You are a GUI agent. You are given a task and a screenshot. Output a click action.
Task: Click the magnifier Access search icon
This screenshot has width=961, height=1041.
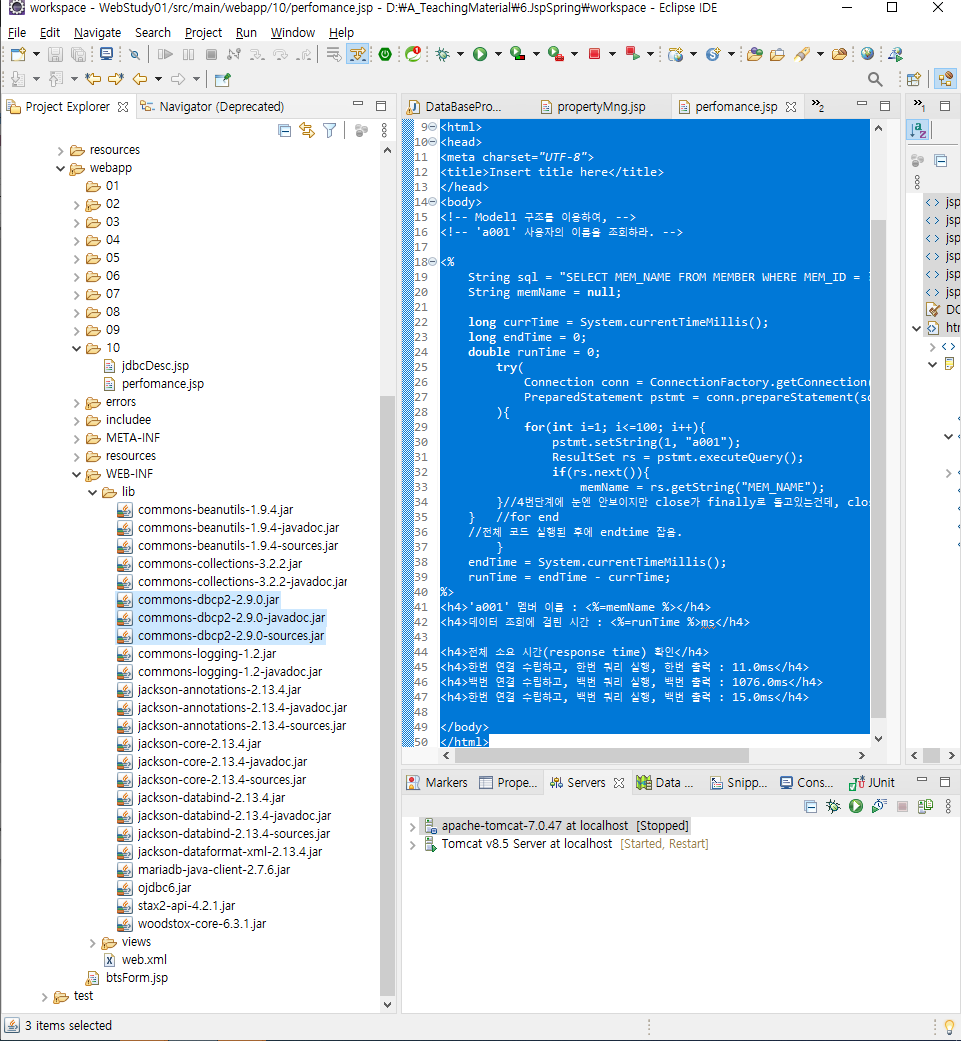tap(875, 80)
